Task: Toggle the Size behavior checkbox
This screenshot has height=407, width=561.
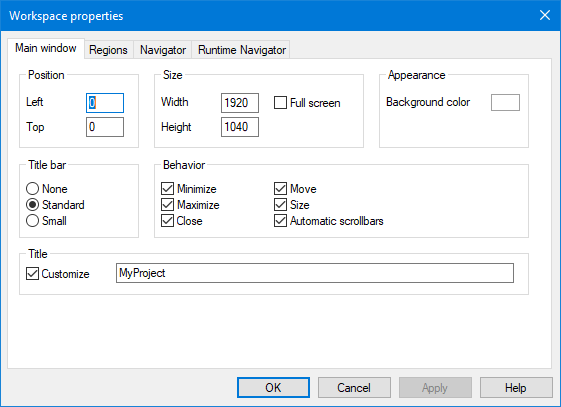Action: 280,205
